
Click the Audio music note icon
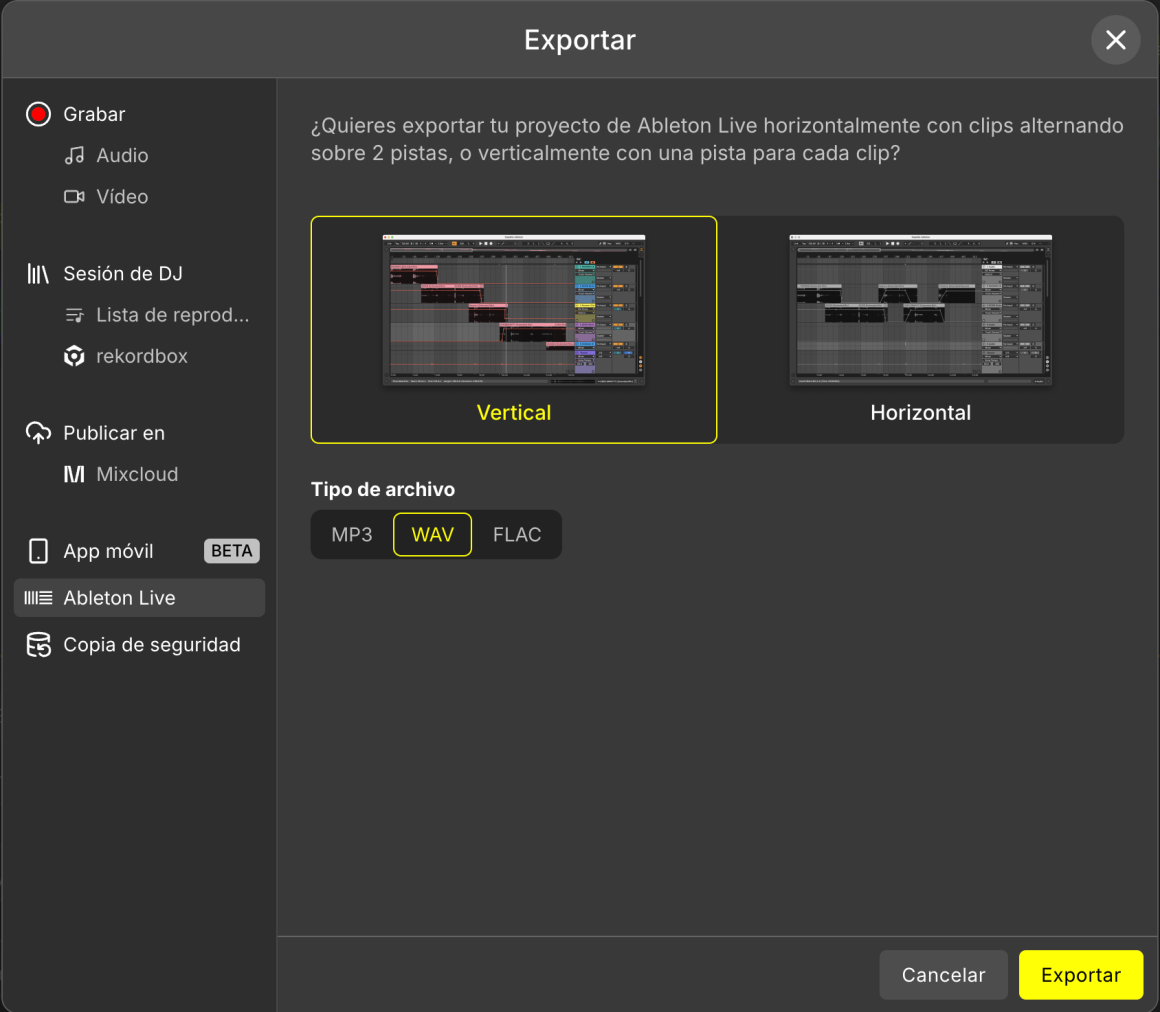click(74, 156)
